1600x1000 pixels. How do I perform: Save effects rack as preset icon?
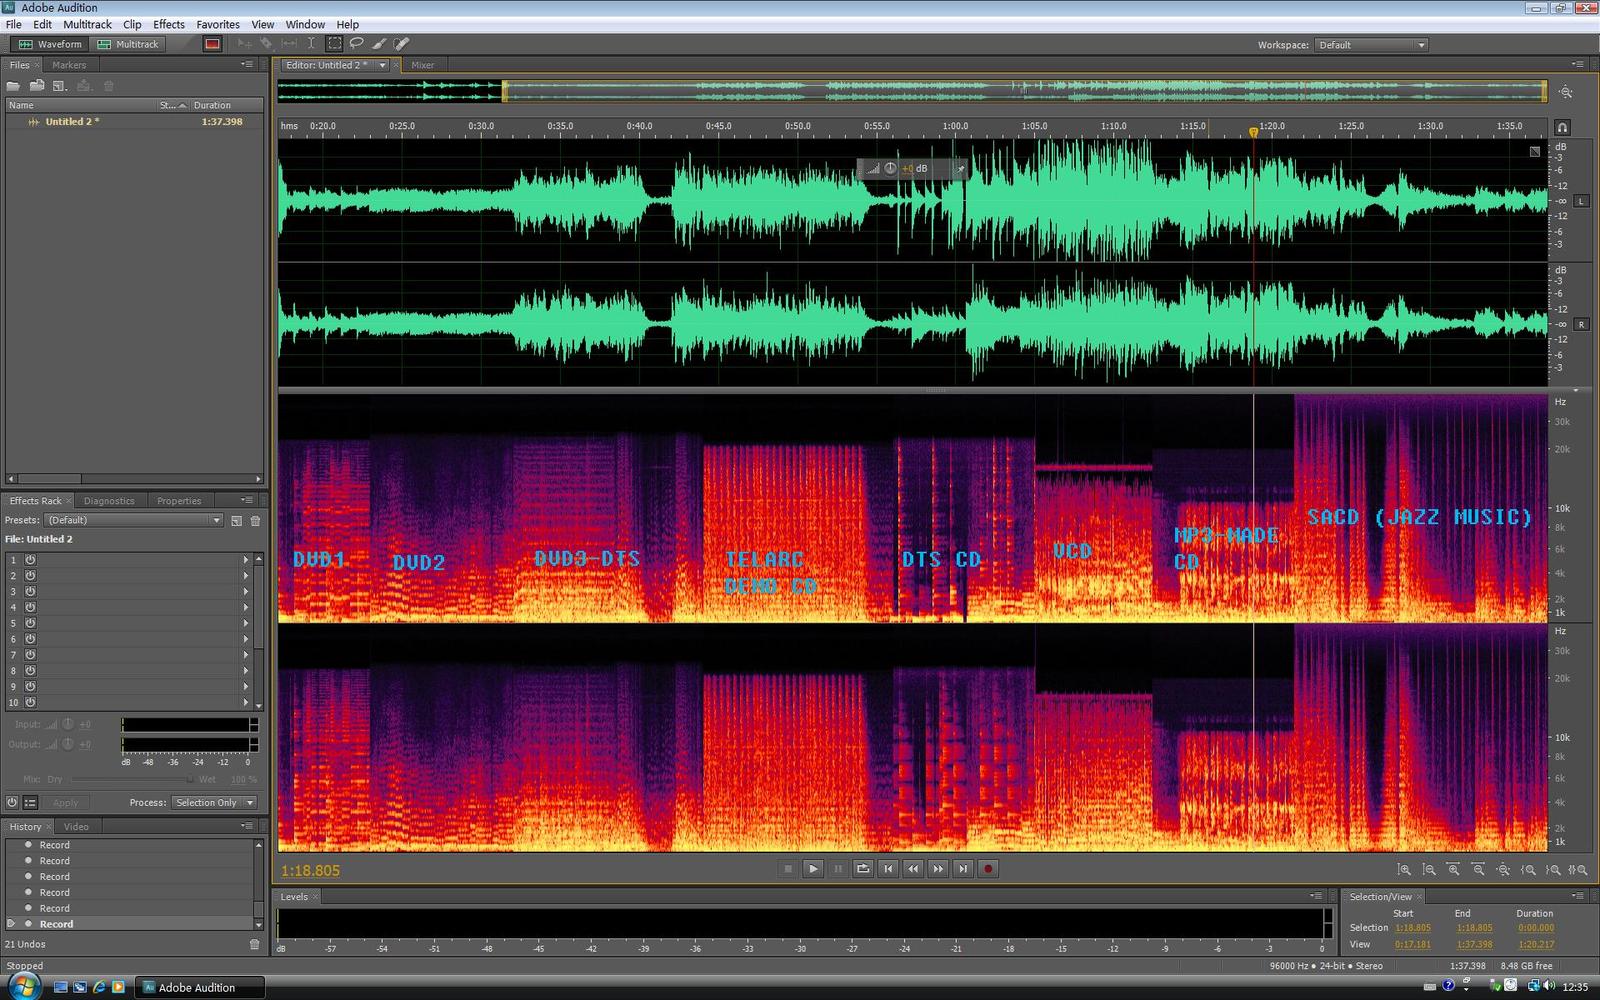(236, 521)
